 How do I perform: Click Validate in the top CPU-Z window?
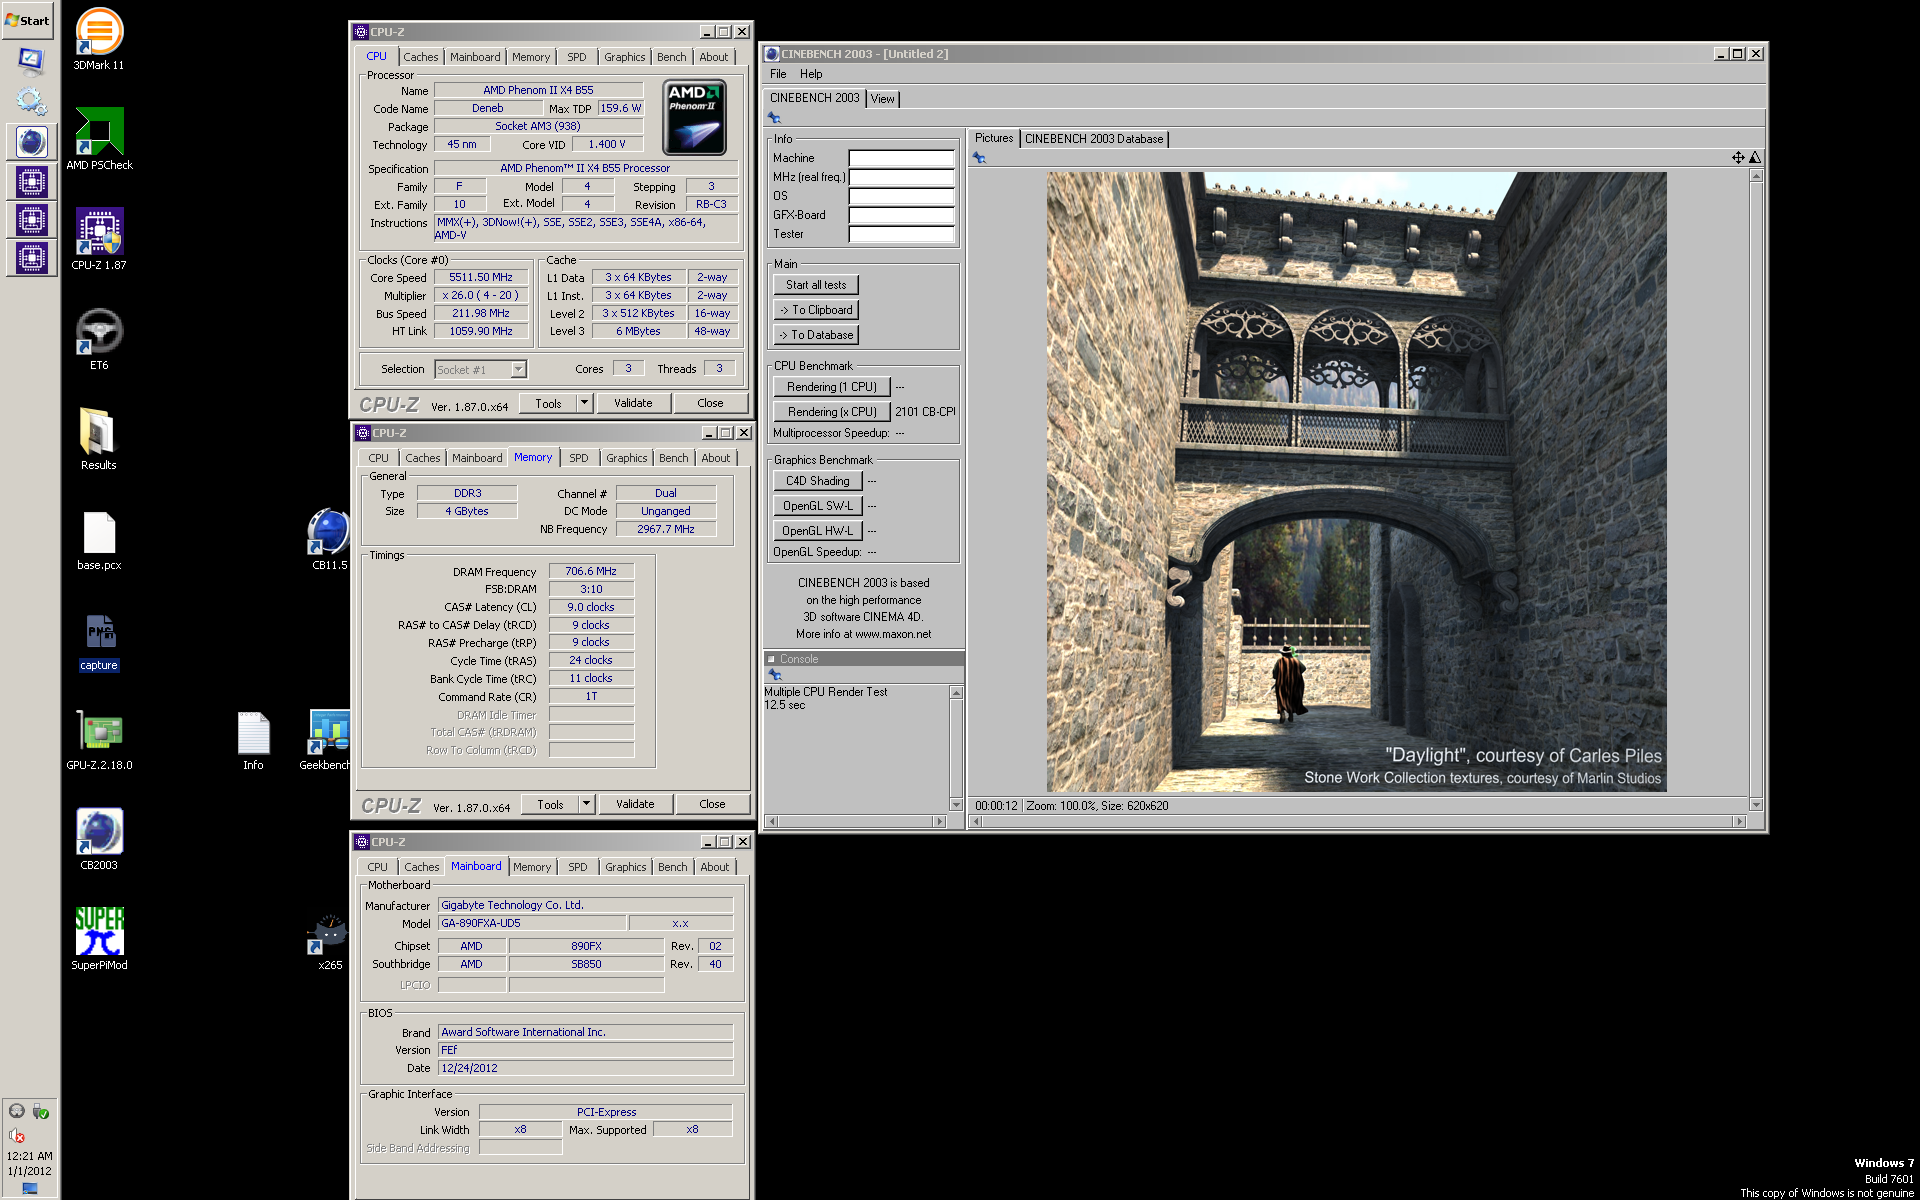(633, 403)
